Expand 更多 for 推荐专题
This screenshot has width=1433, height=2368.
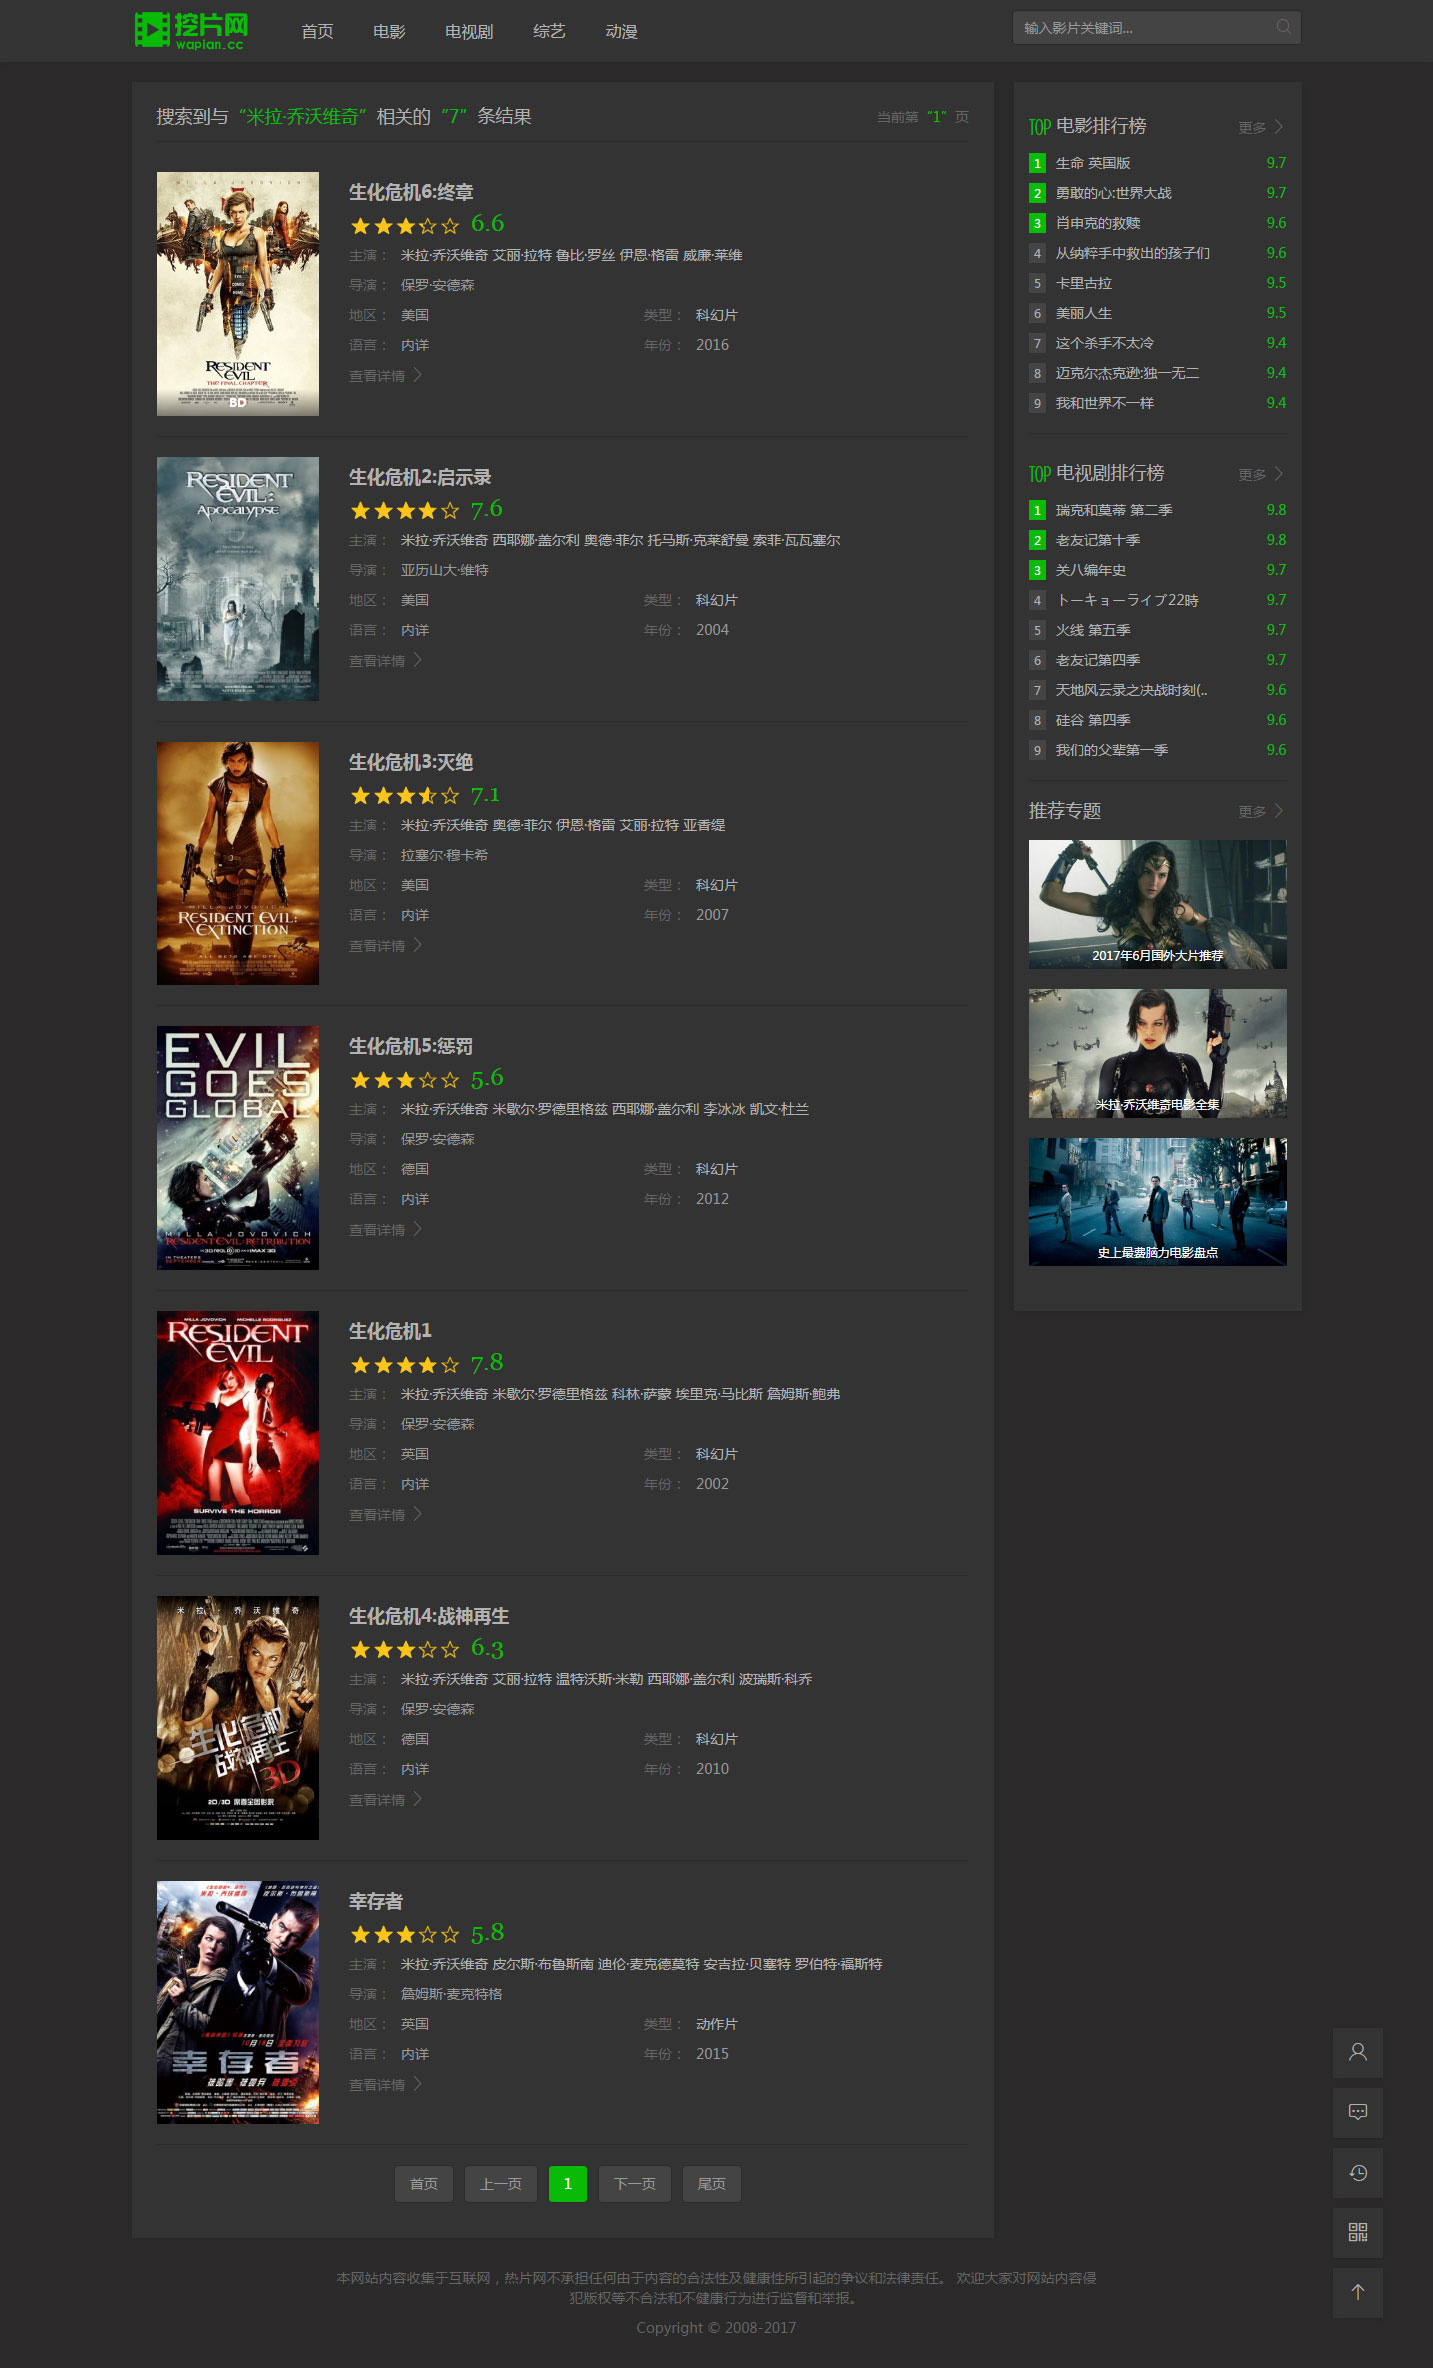point(1260,811)
